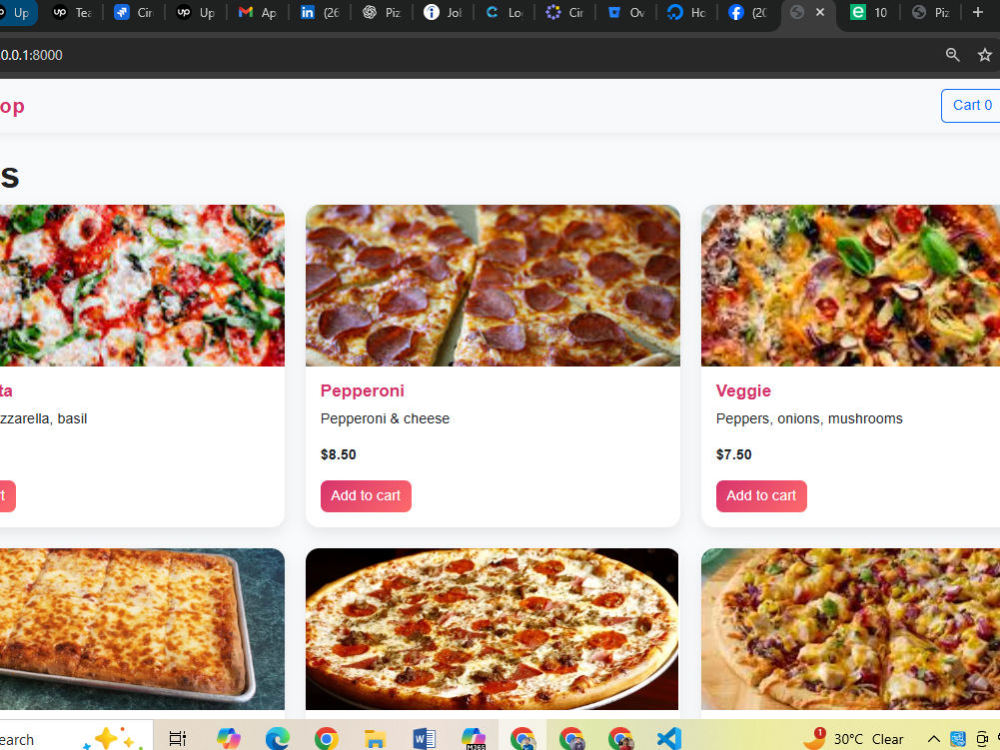Click the price '$7.50'
Screen dimensions: 1000x750
733,455
